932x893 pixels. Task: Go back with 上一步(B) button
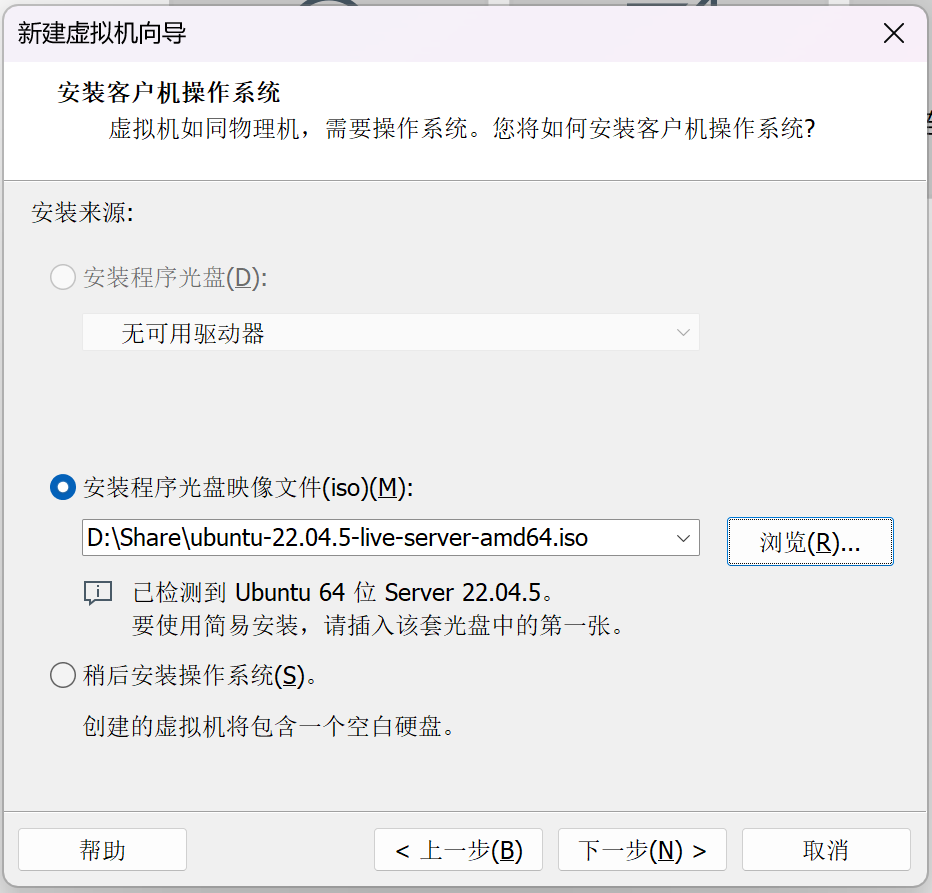[x=458, y=850]
